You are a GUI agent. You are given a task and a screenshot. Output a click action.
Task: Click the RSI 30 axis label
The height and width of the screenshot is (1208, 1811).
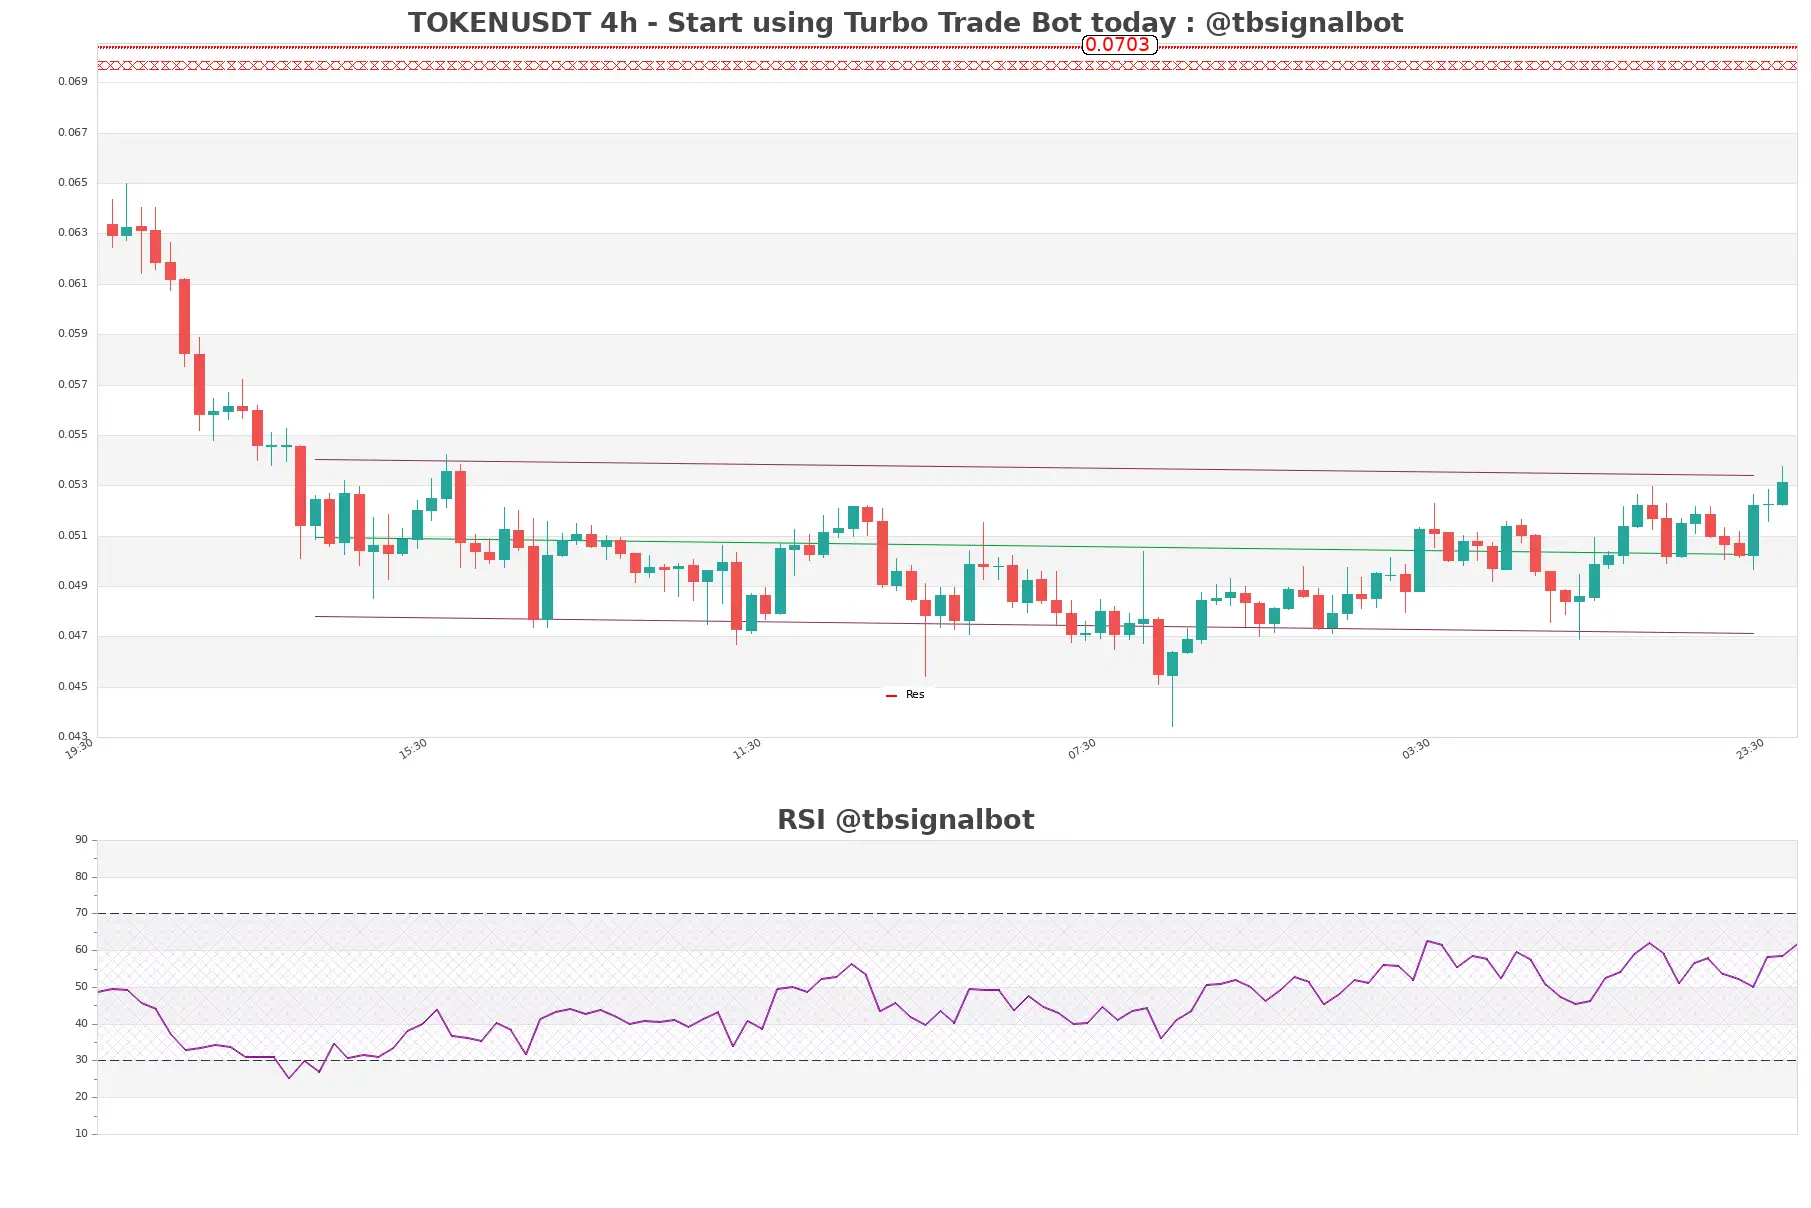tap(81, 1060)
